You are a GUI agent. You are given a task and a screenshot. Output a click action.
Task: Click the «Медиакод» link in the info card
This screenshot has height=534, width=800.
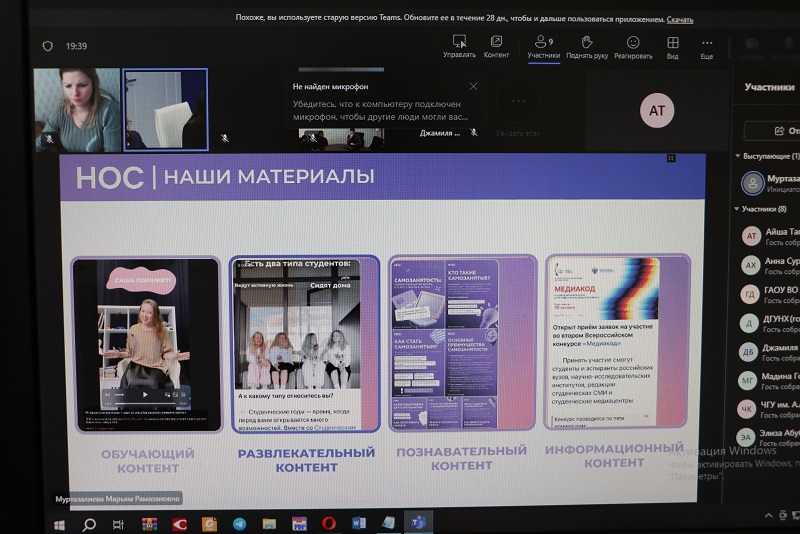(x=602, y=343)
